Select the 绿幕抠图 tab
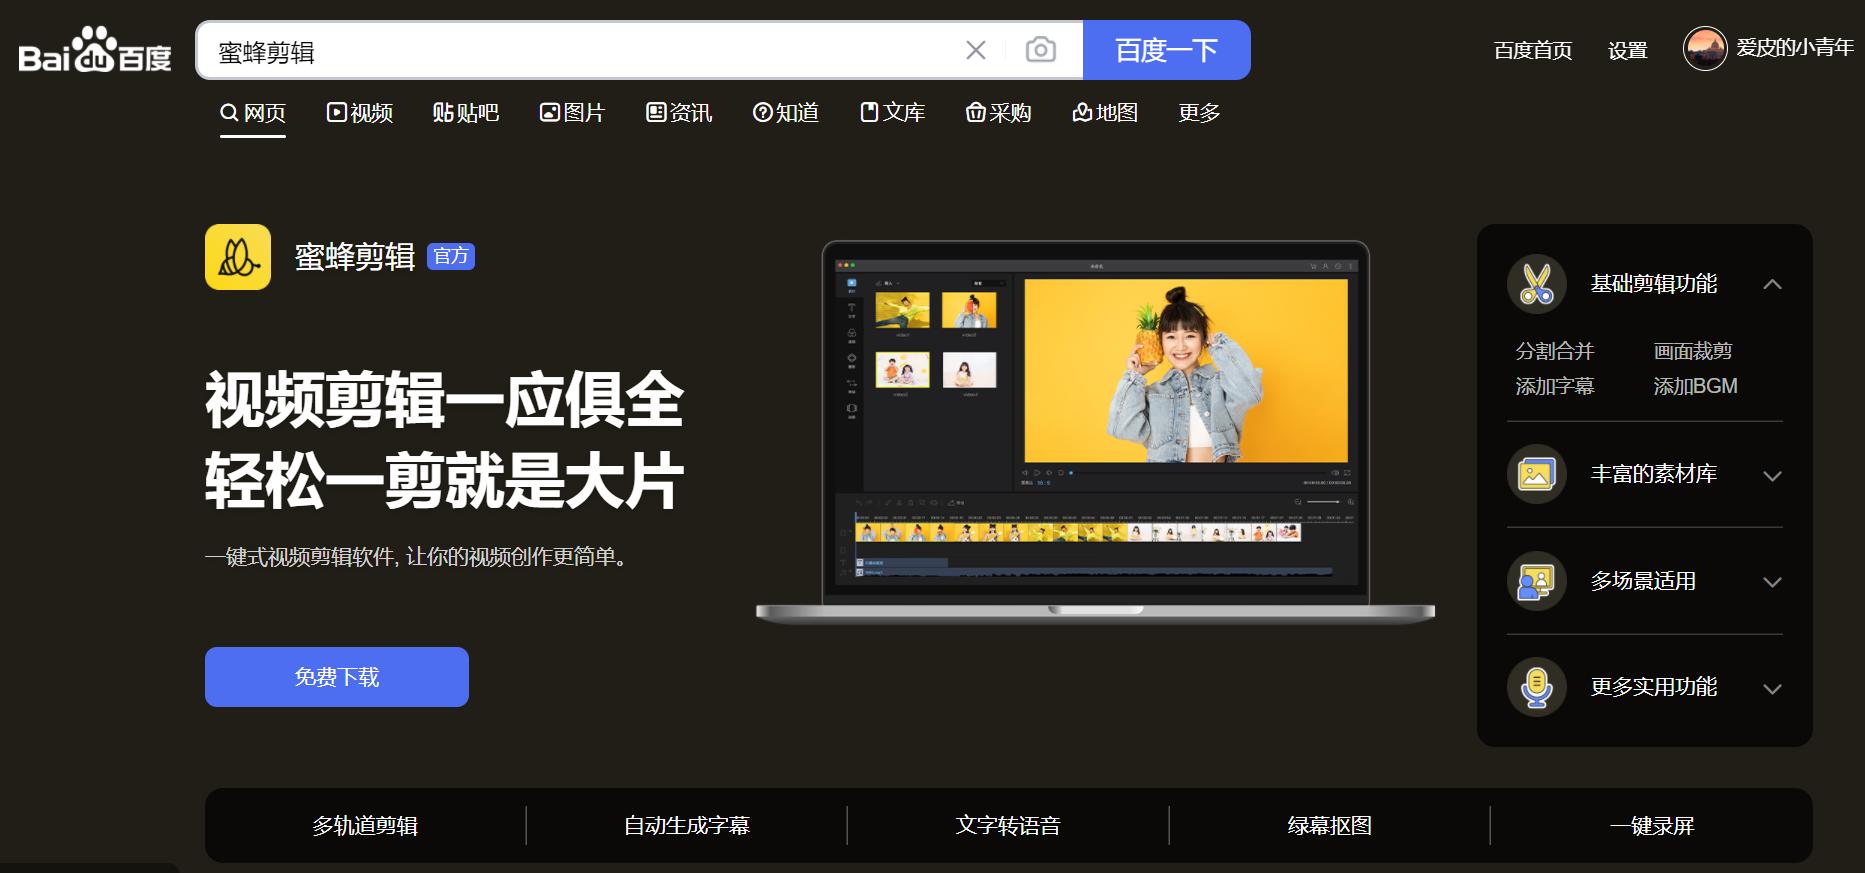This screenshot has width=1865, height=873. [1330, 826]
